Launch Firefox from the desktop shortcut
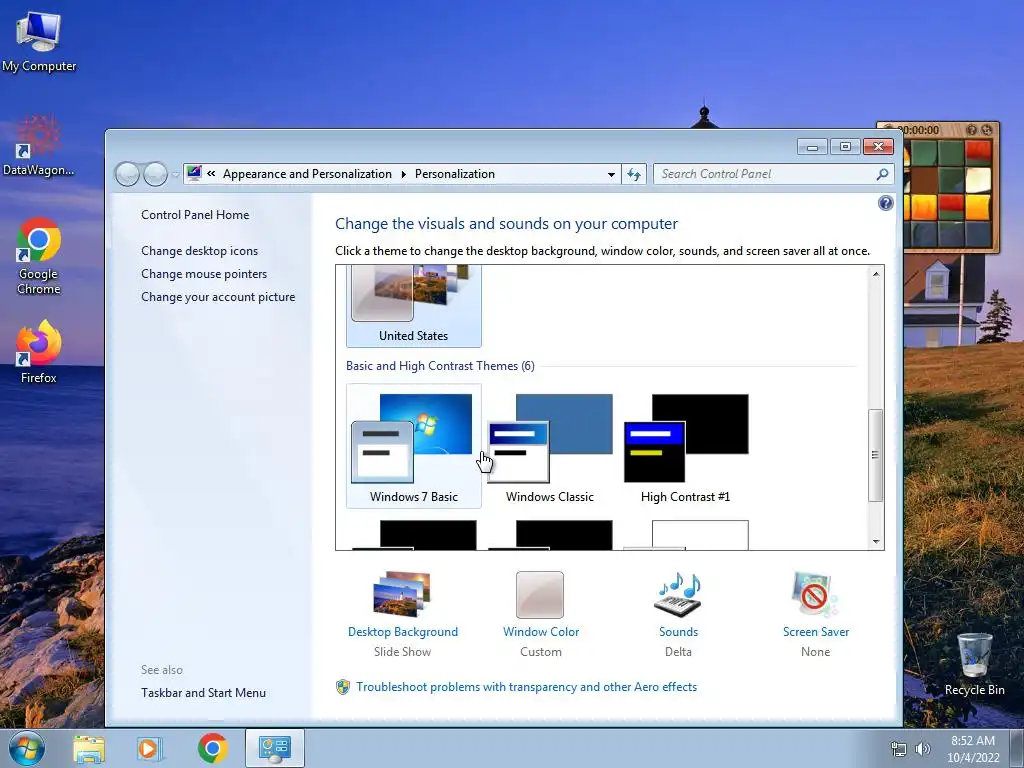This screenshot has width=1024, height=768. (x=39, y=351)
